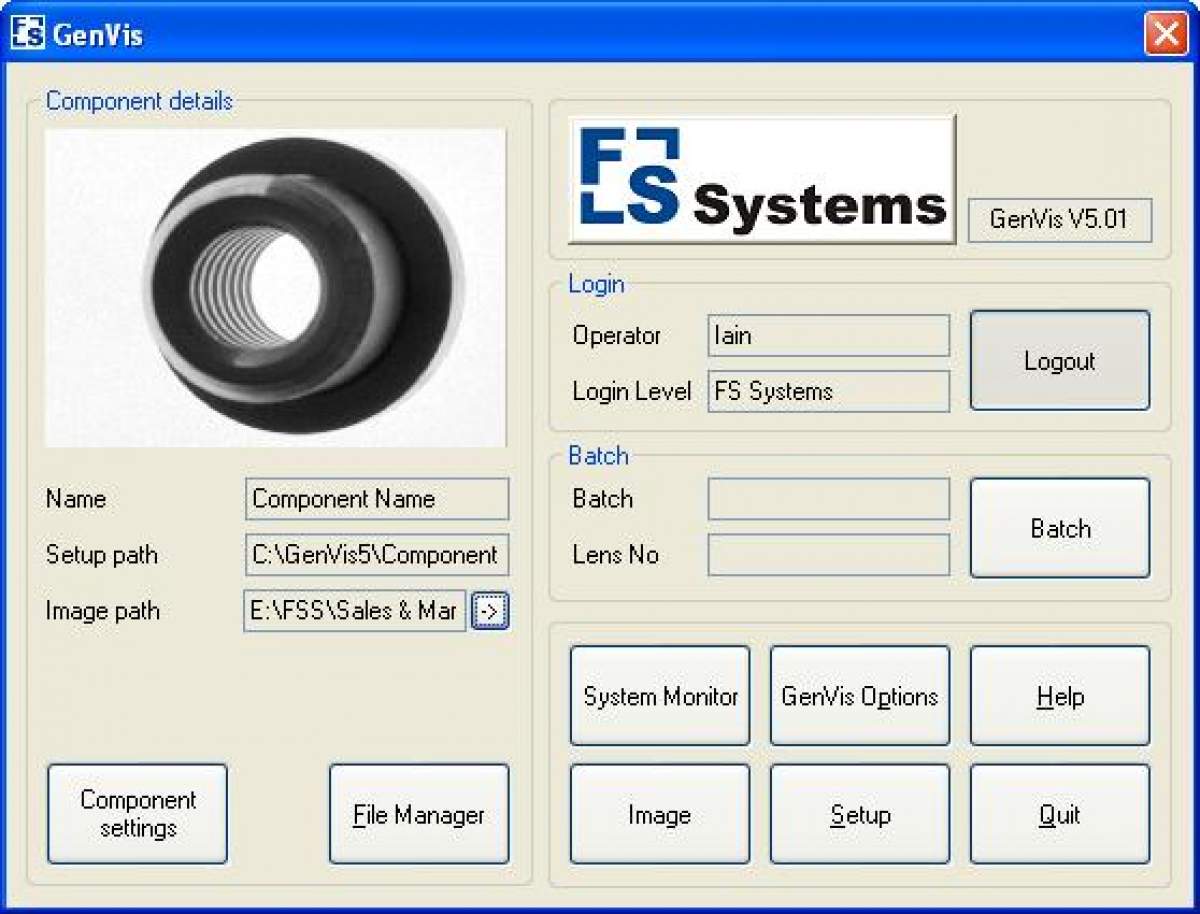Click the Setup path label
1200x914 pixels.
(x=102, y=555)
